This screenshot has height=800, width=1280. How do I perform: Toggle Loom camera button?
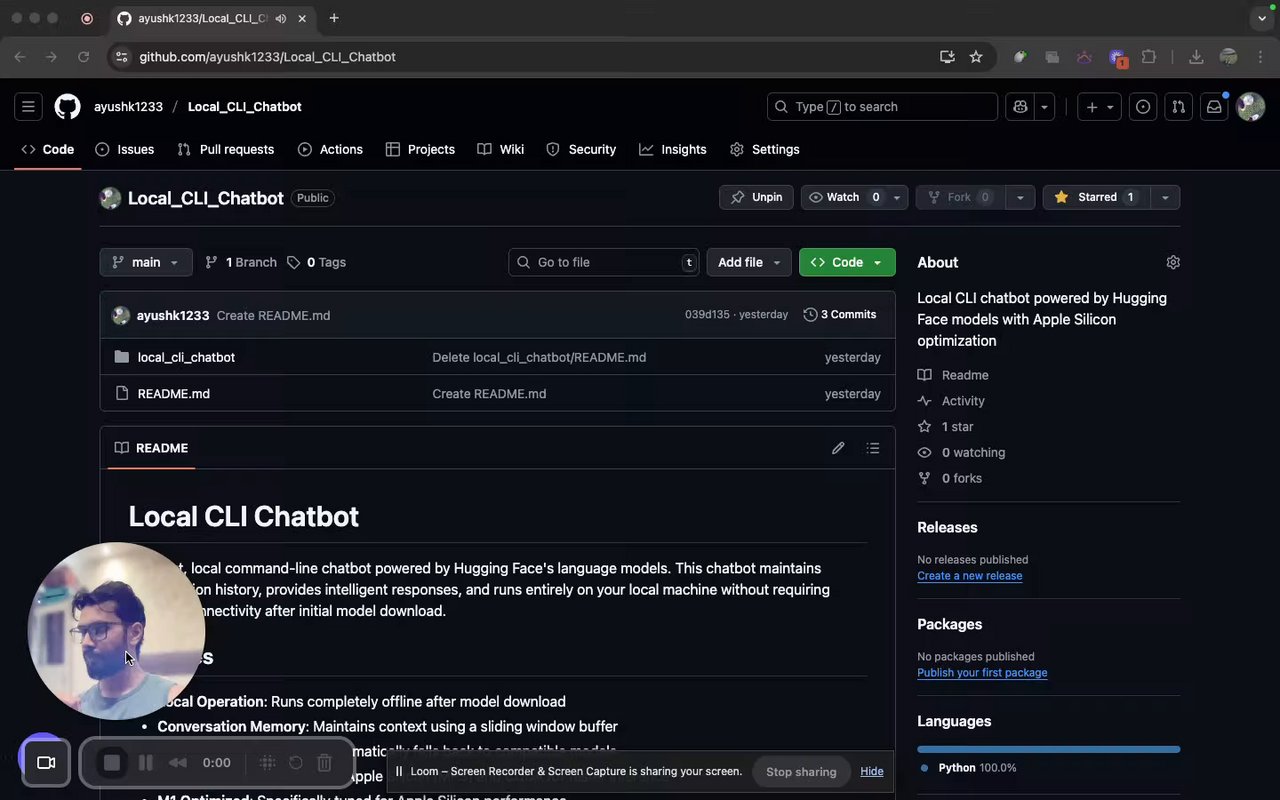click(46, 763)
